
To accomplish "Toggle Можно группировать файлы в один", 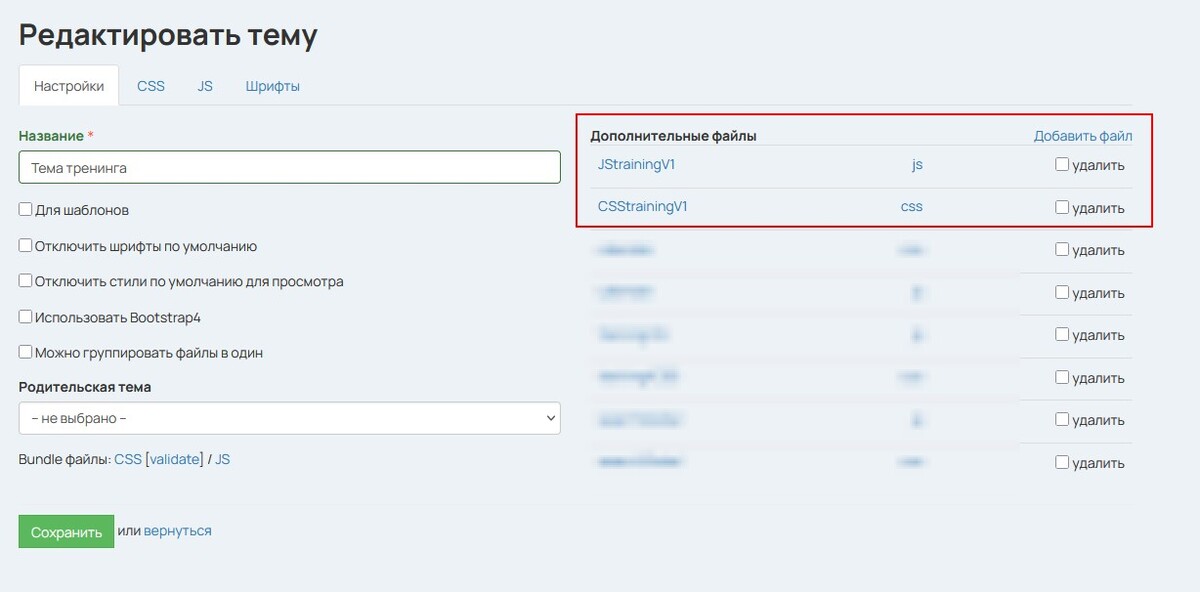I will pos(26,353).
